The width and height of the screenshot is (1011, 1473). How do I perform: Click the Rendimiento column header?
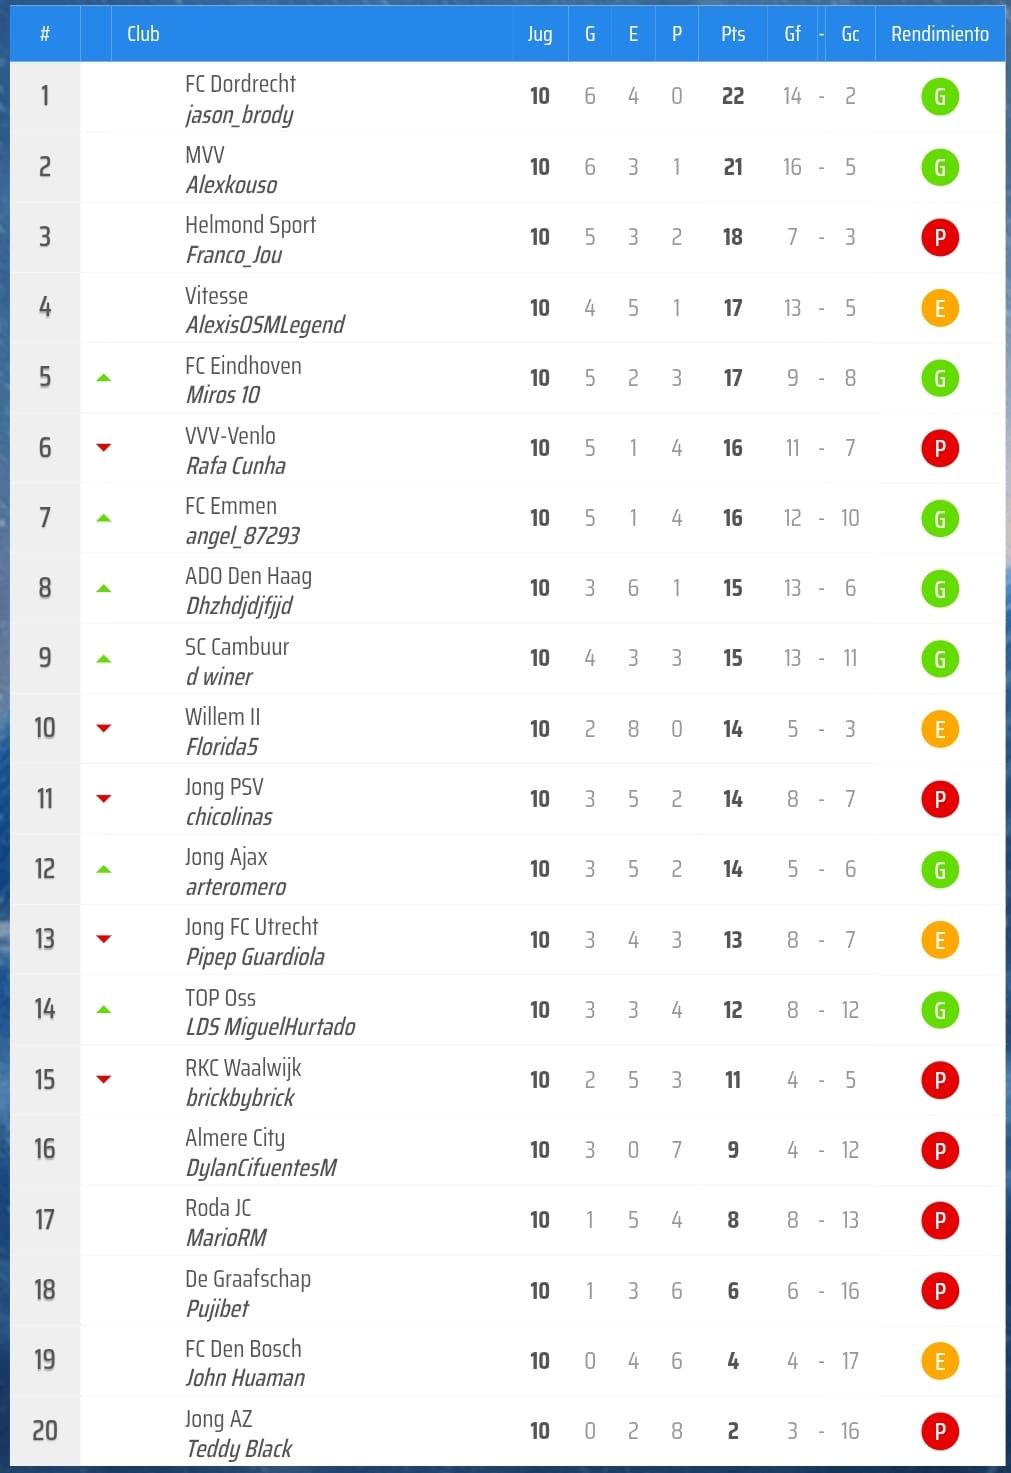(x=939, y=34)
